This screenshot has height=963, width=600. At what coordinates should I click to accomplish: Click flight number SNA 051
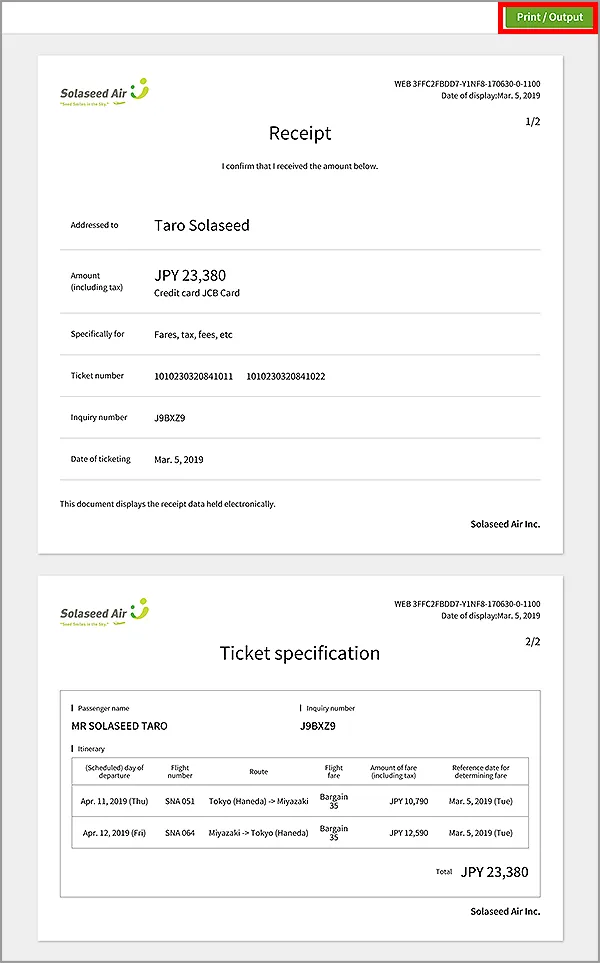click(x=180, y=802)
